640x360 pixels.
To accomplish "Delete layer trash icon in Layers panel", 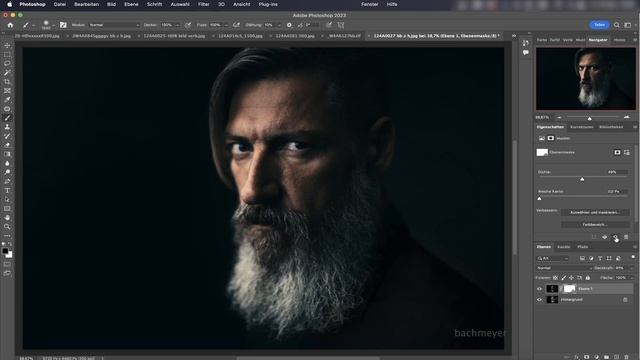I will 627,357.
